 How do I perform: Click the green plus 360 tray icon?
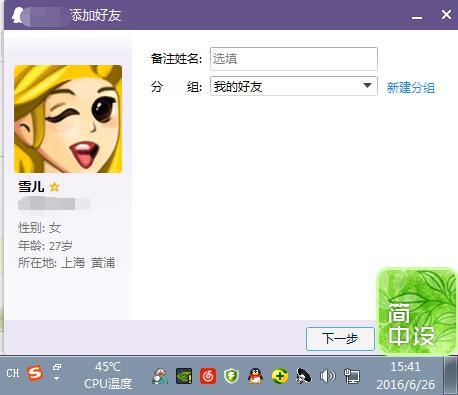point(280,376)
